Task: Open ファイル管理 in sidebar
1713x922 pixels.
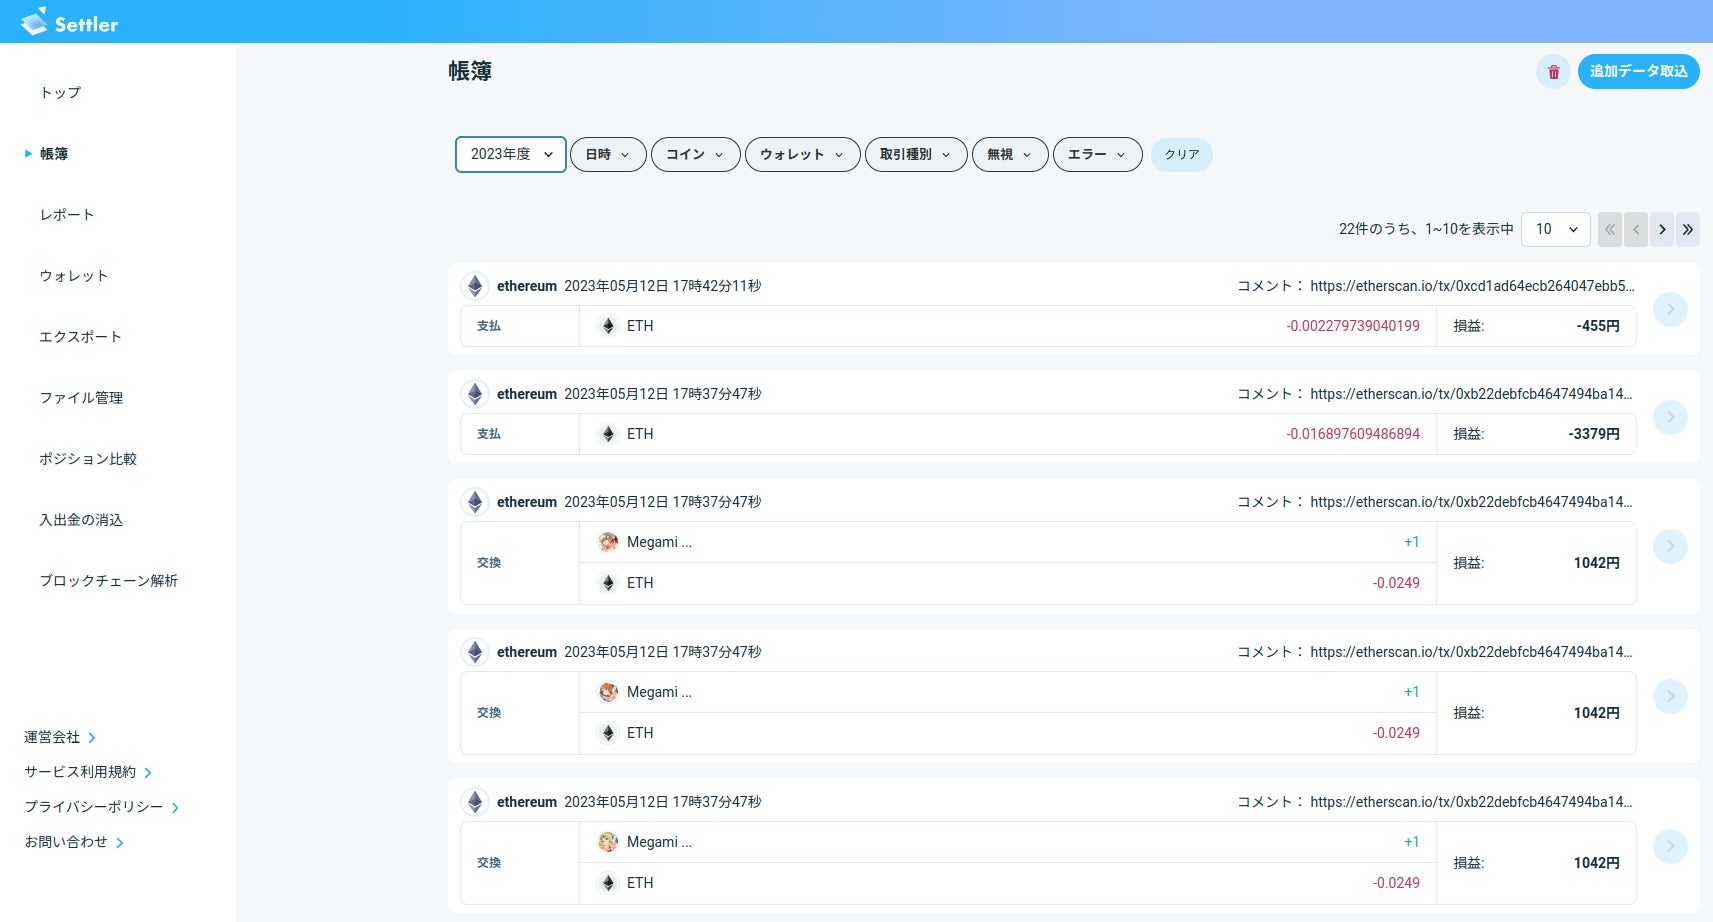Action: (x=81, y=398)
